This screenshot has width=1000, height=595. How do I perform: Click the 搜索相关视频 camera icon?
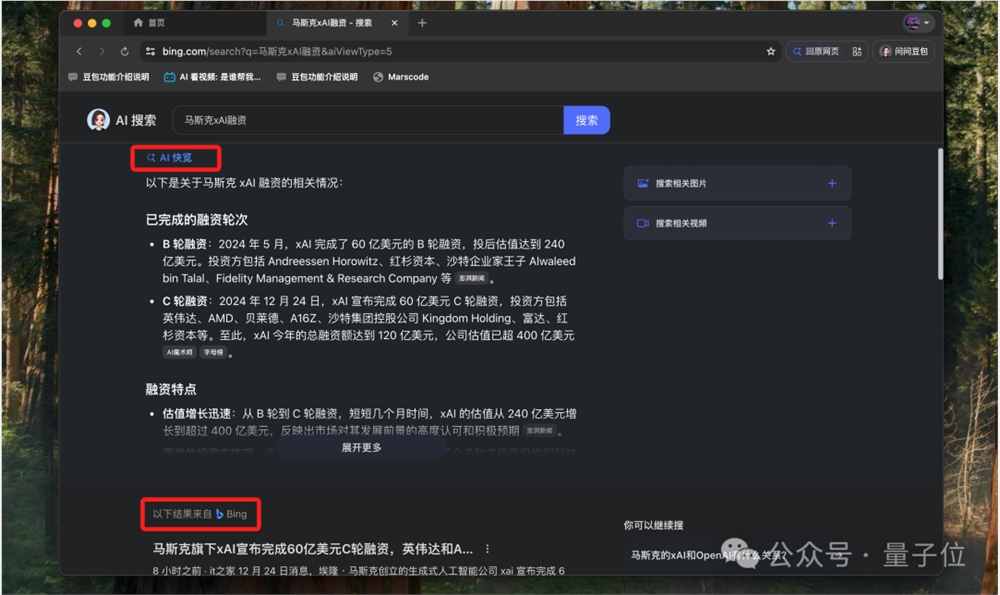(x=642, y=222)
